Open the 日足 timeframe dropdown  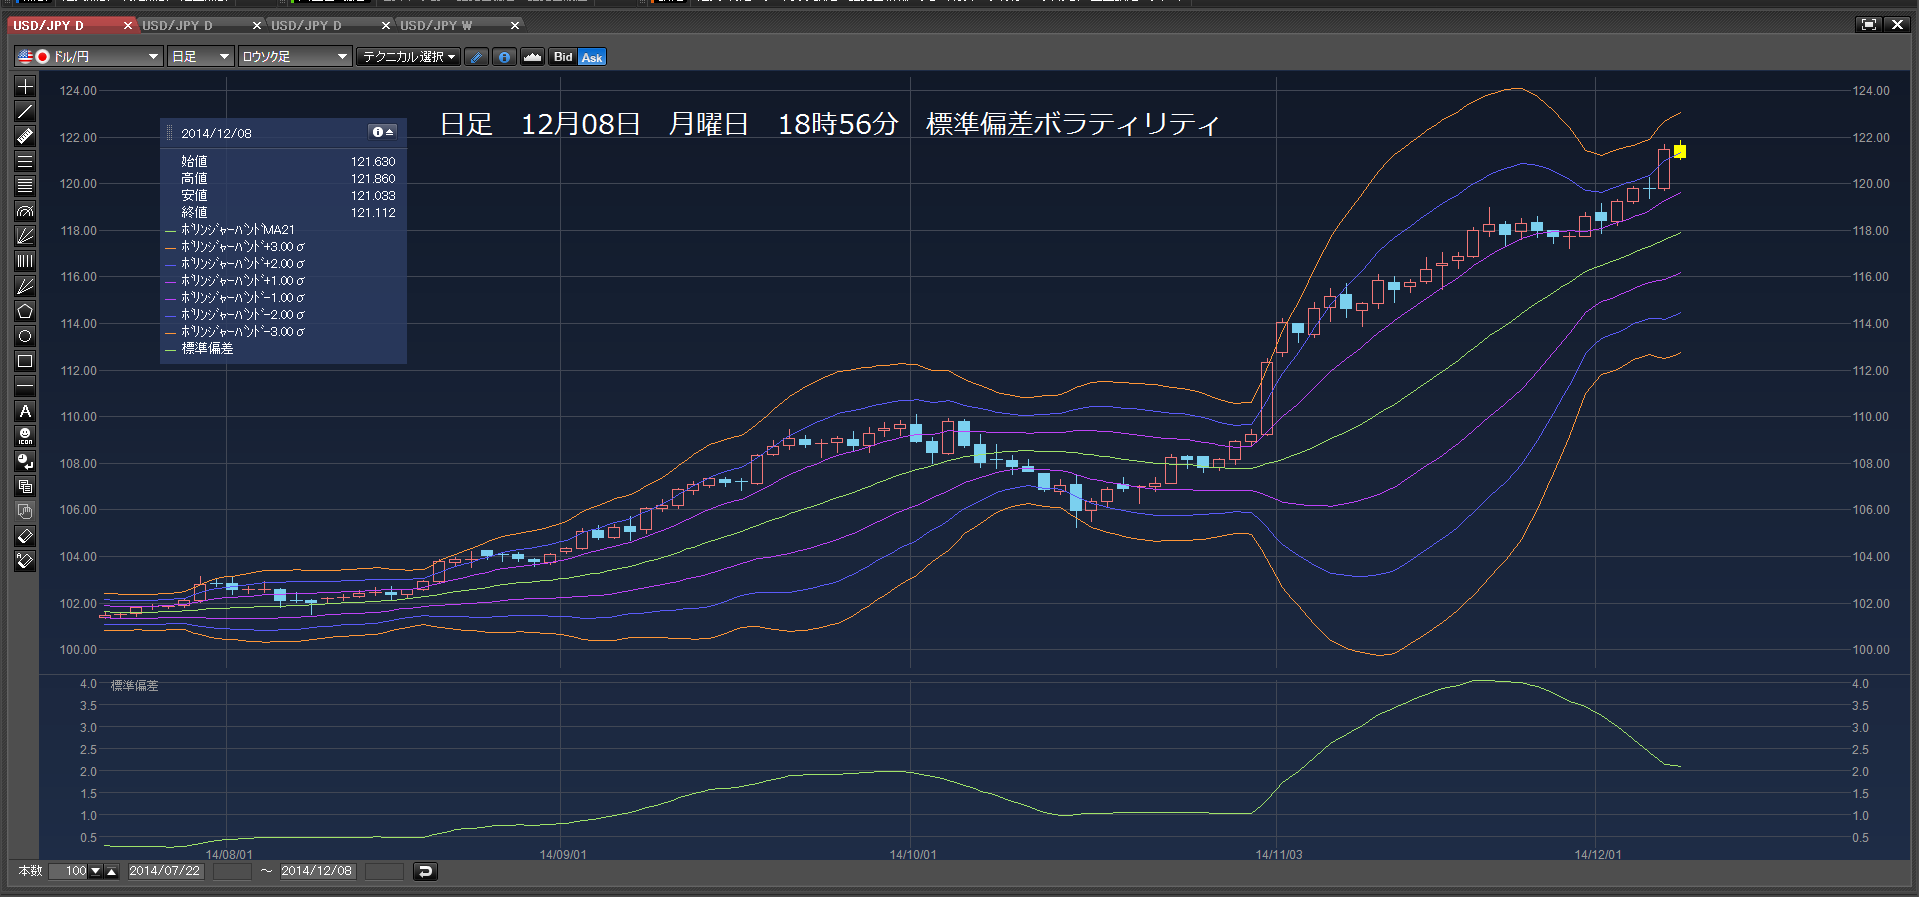pyautogui.click(x=200, y=57)
